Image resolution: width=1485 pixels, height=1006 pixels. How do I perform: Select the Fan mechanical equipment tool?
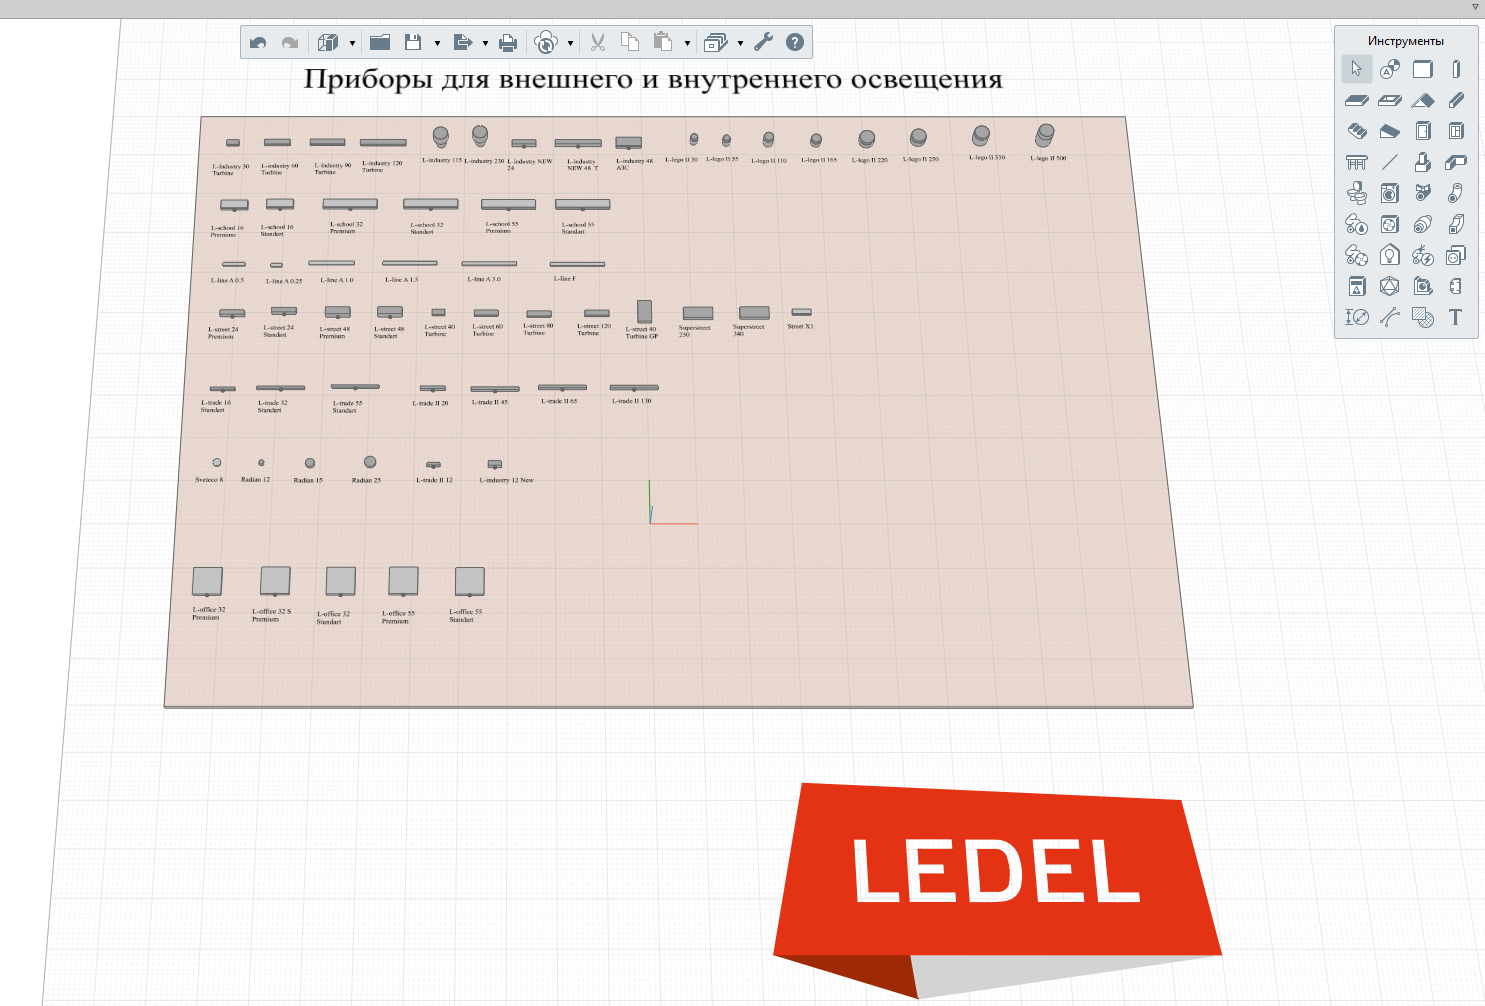[1390, 224]
